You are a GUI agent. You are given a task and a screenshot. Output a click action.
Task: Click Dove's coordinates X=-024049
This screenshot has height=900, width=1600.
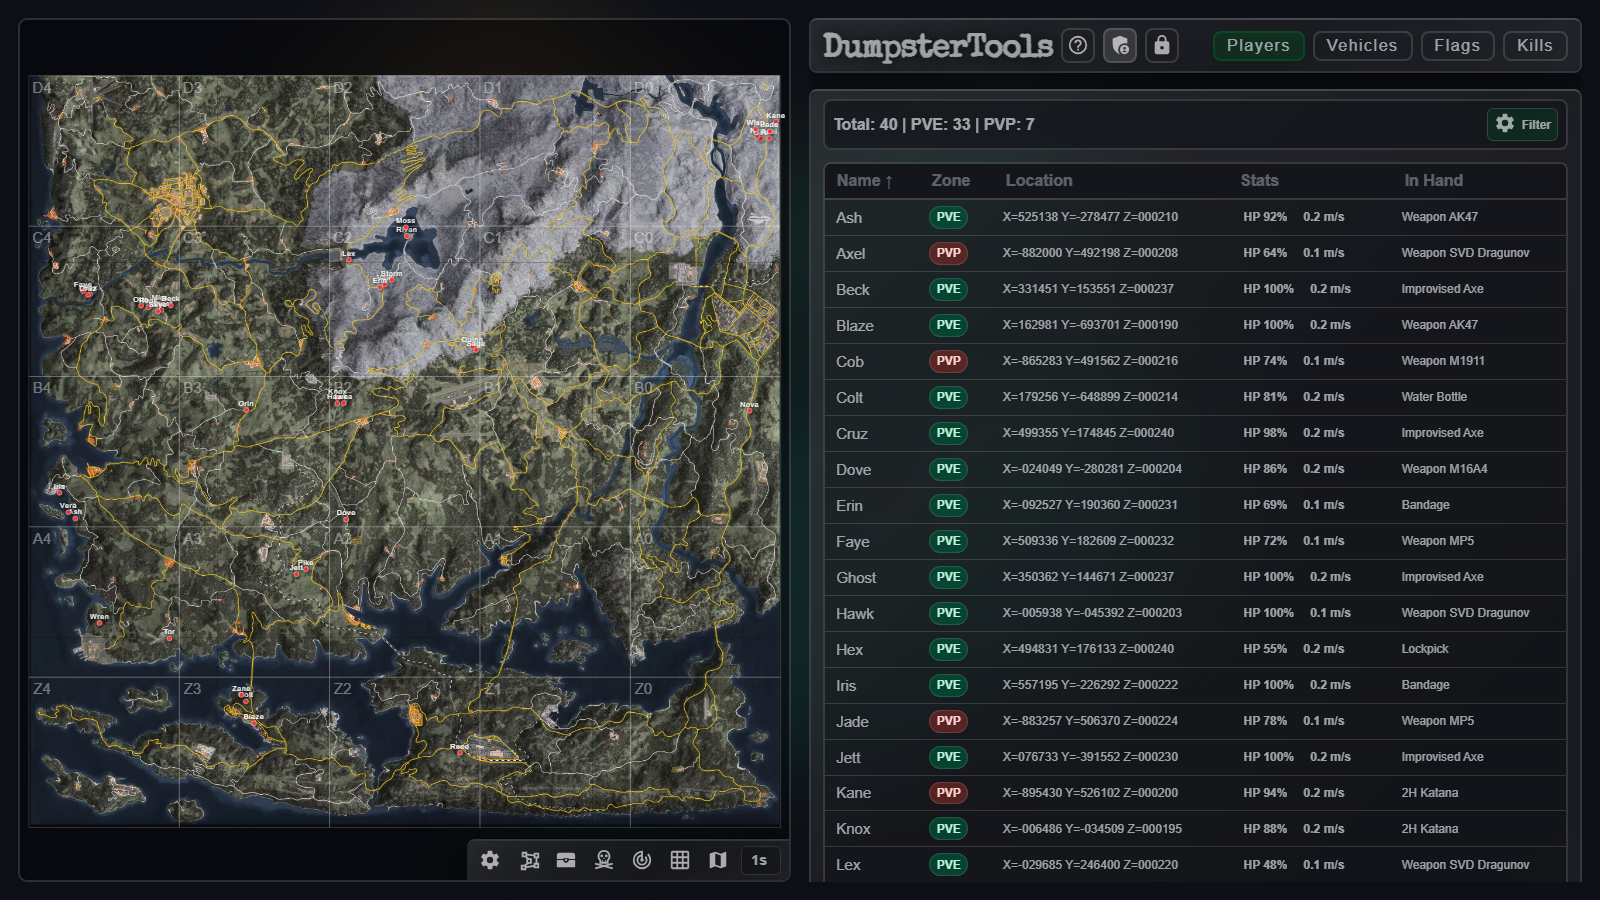point(1092,469)
